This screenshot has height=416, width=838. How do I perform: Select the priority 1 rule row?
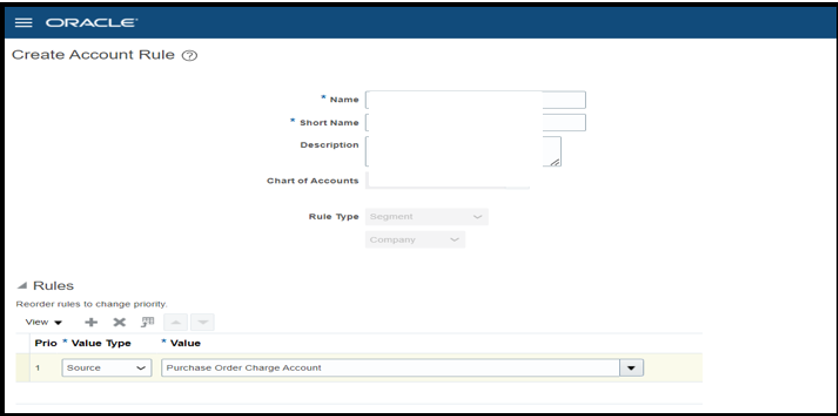pyautogui.click(x=359, y=368)
